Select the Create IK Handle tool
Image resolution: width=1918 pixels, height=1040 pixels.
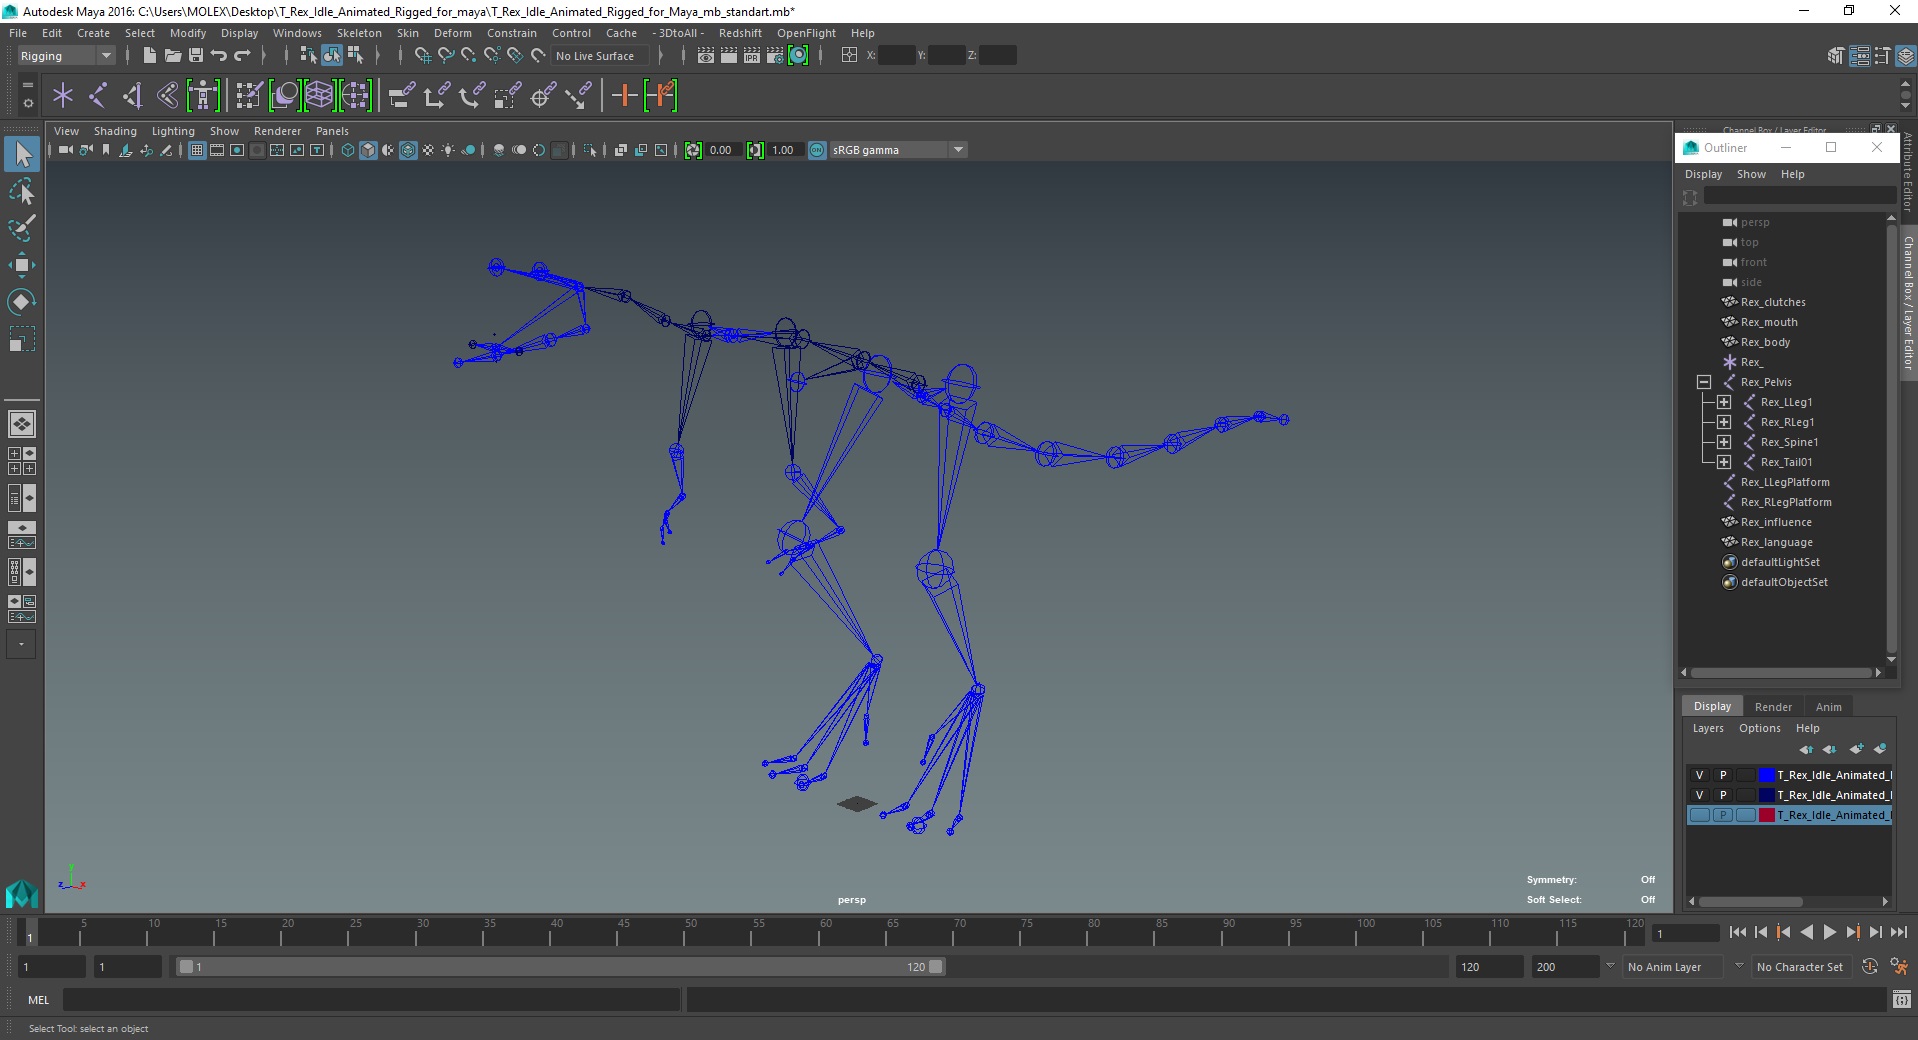pyautogui.click(x=132, y=96)
